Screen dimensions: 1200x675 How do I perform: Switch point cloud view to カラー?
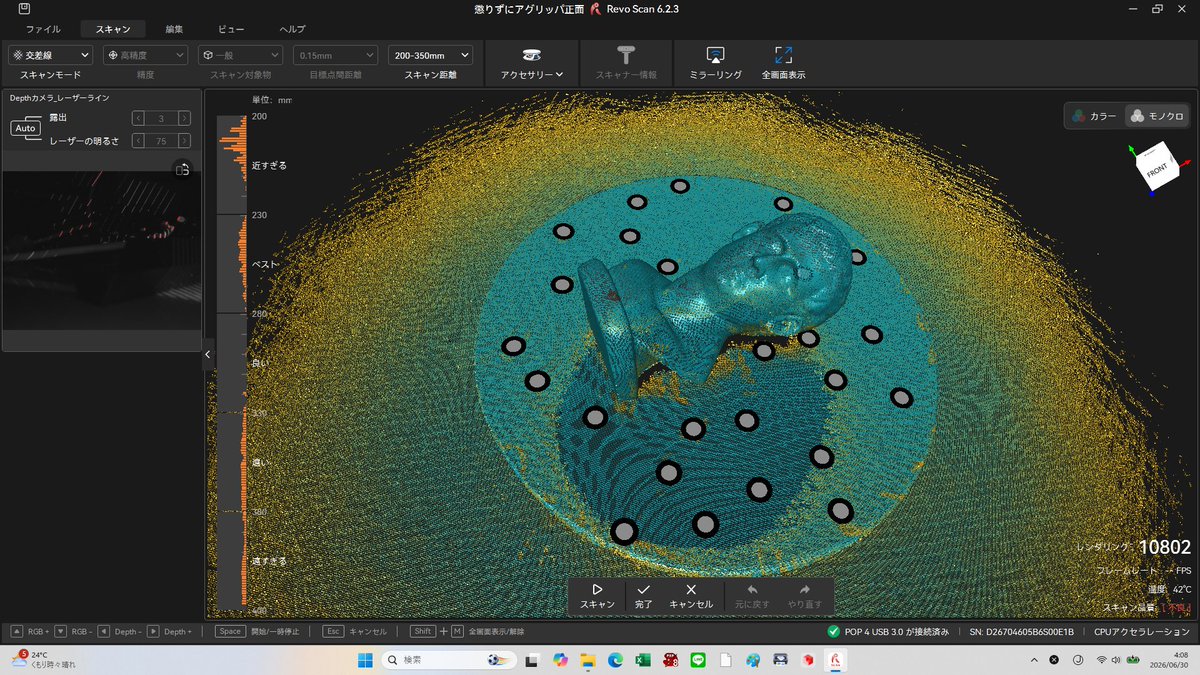click(1095, 116)
